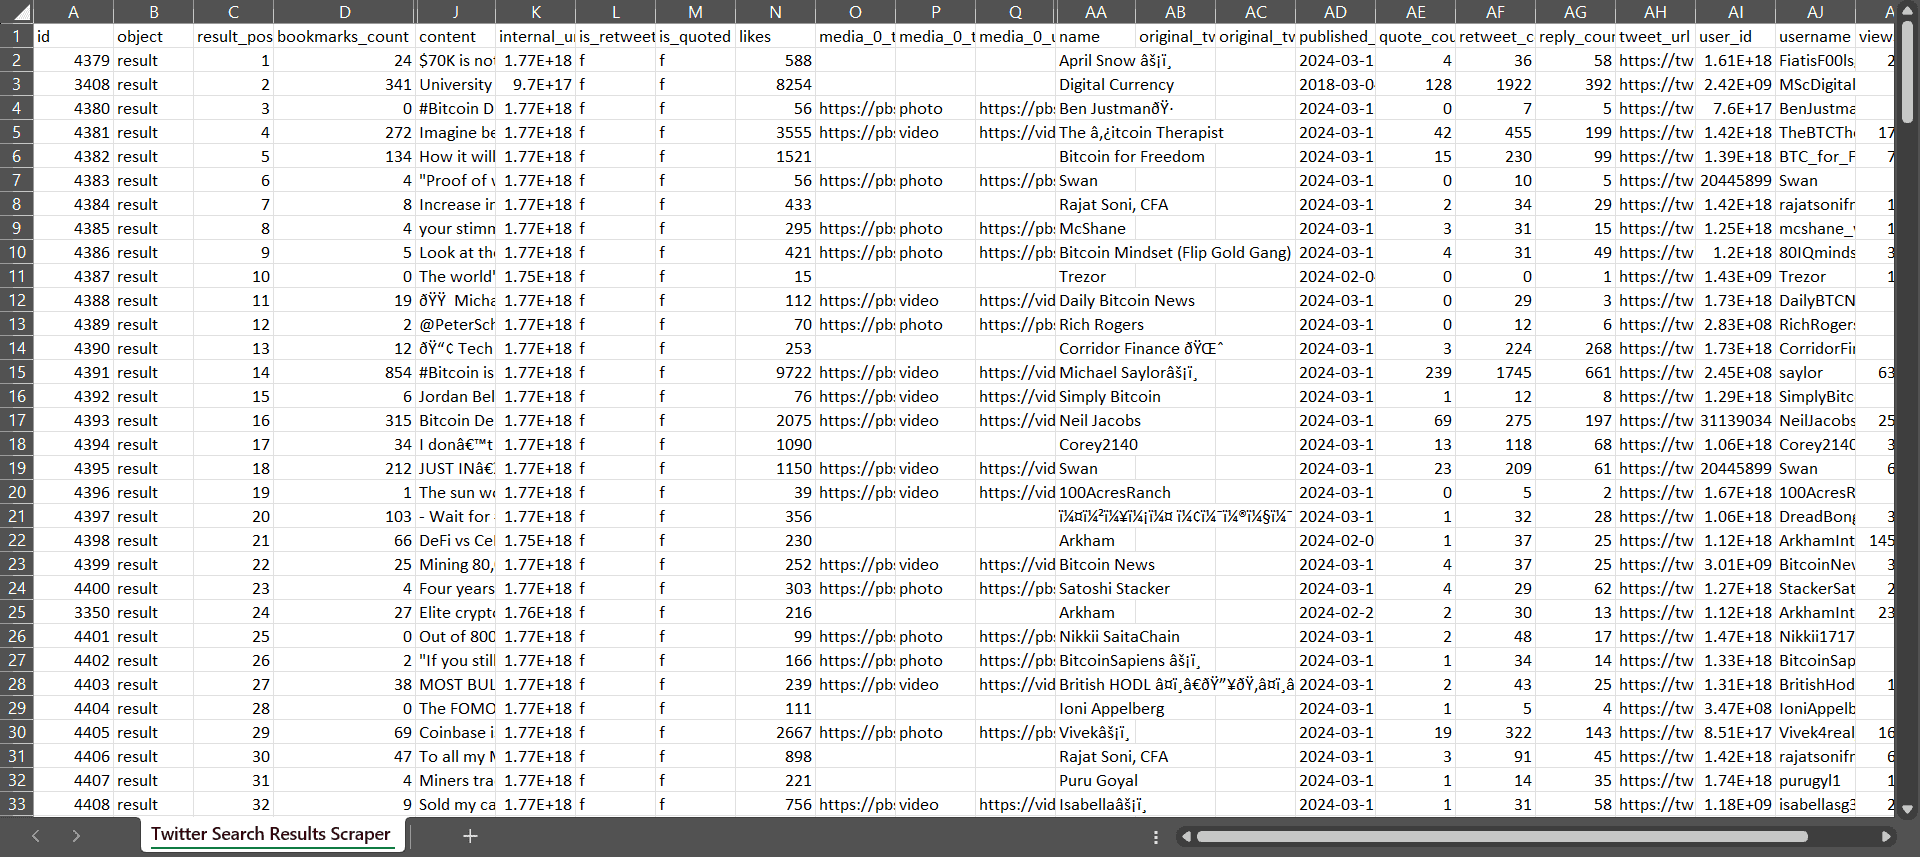Select username cell saylor
This screenshot has height=857, width=1920.
(x=1816, y=372)
